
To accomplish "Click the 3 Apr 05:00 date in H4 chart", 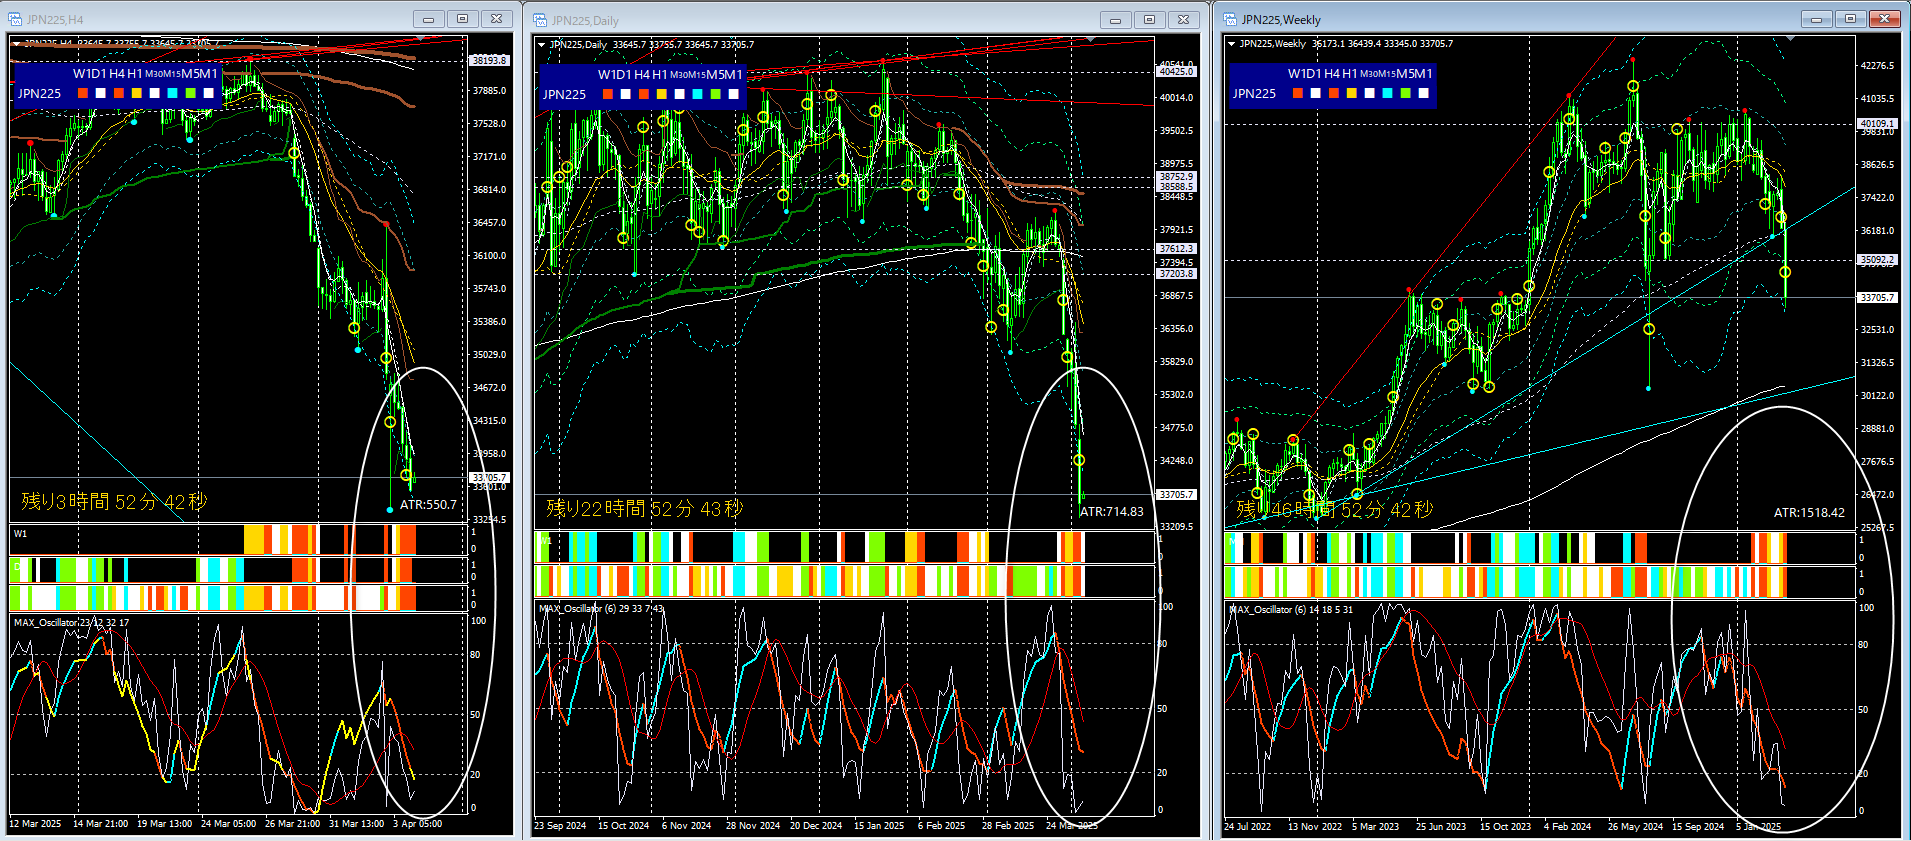I will click(417, 824).
